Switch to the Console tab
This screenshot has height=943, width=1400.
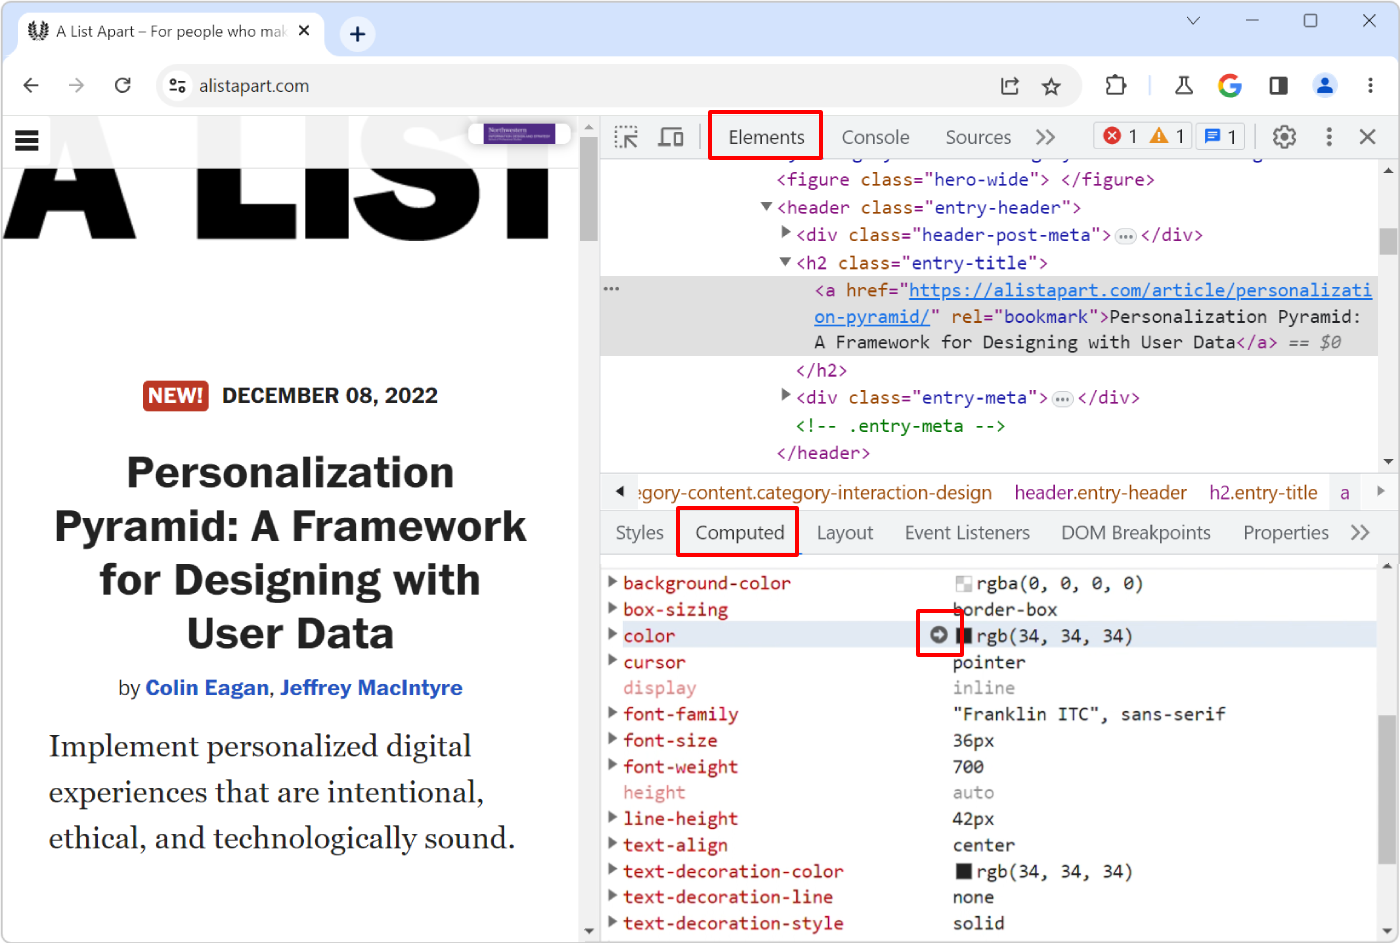(x=875, y=136)
